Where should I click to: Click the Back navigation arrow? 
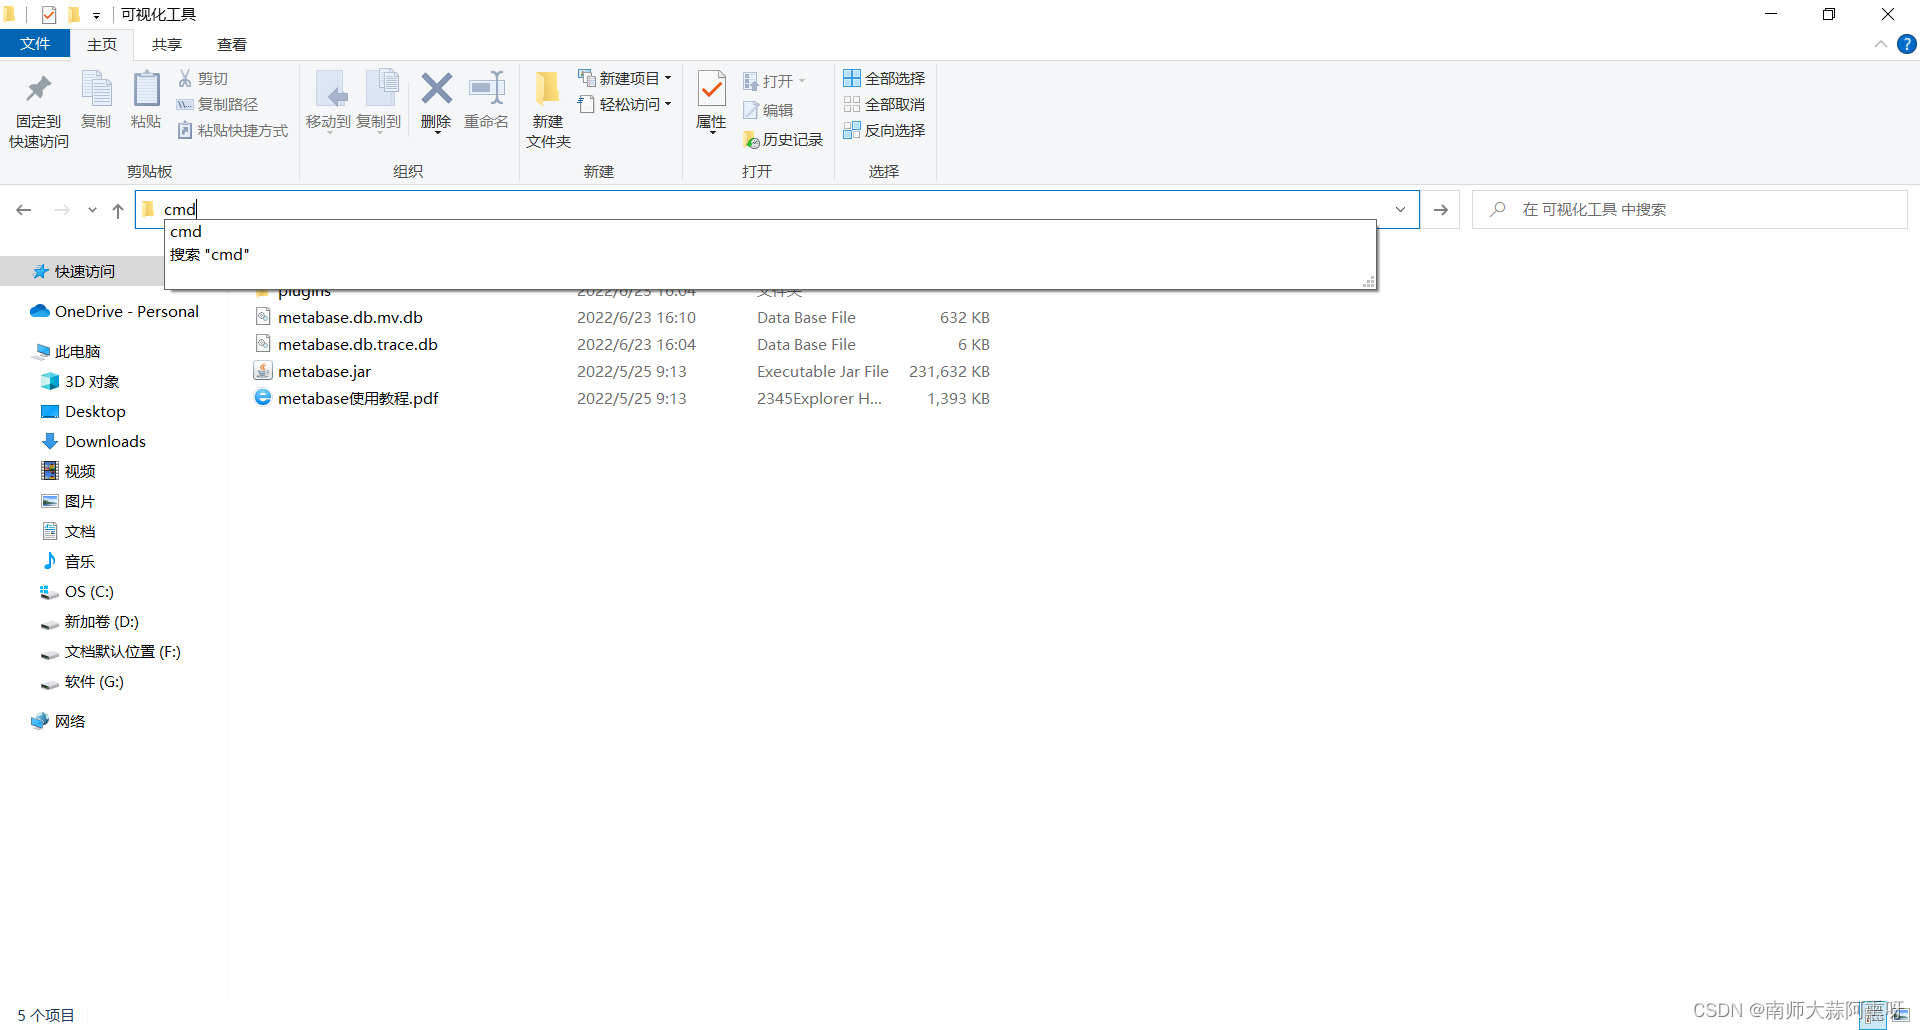coord(24,210)
